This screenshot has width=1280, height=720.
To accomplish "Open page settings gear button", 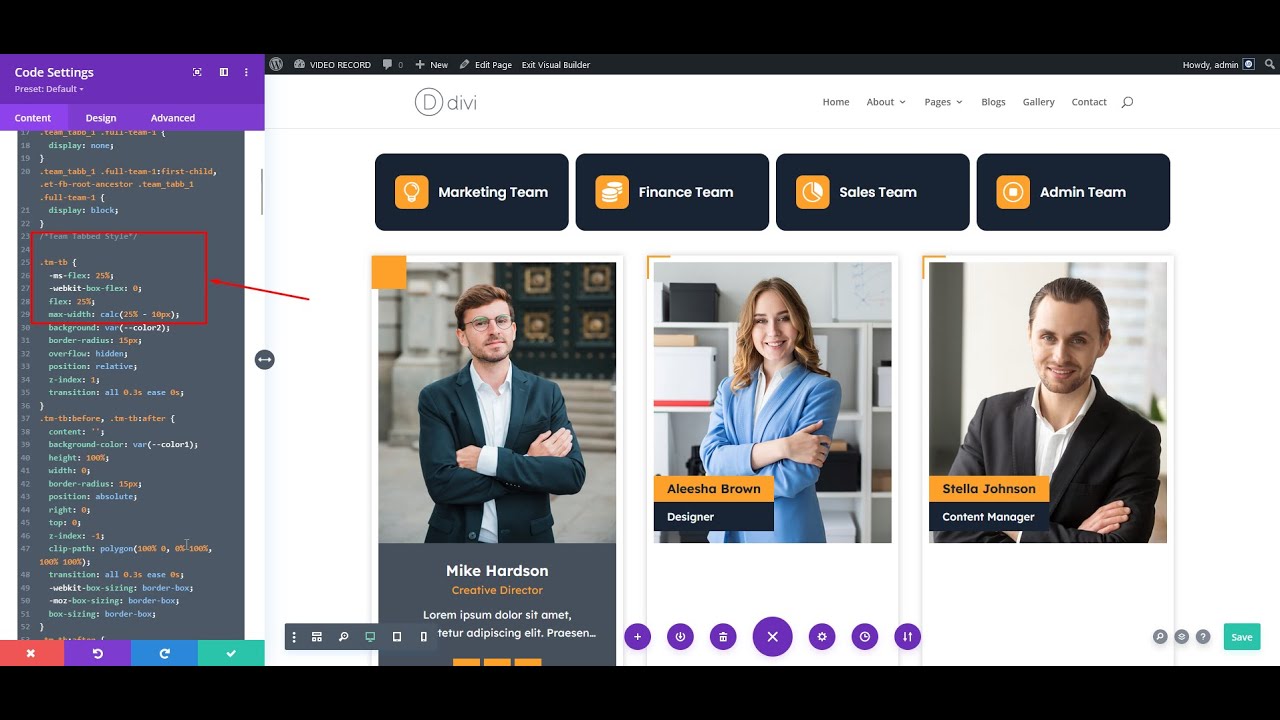I will coord(822,636).
